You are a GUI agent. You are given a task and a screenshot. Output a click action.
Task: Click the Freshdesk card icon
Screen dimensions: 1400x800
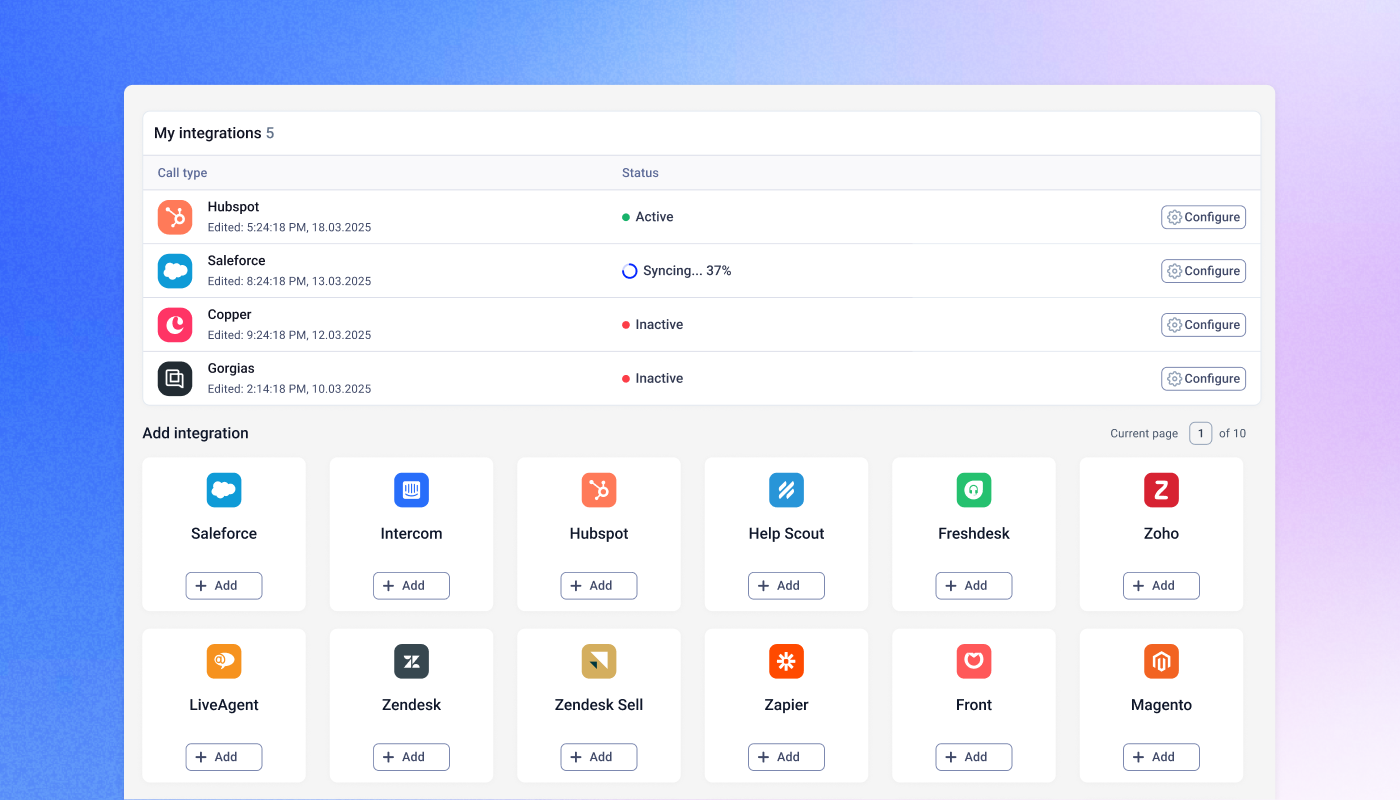[x=974, y=490]
